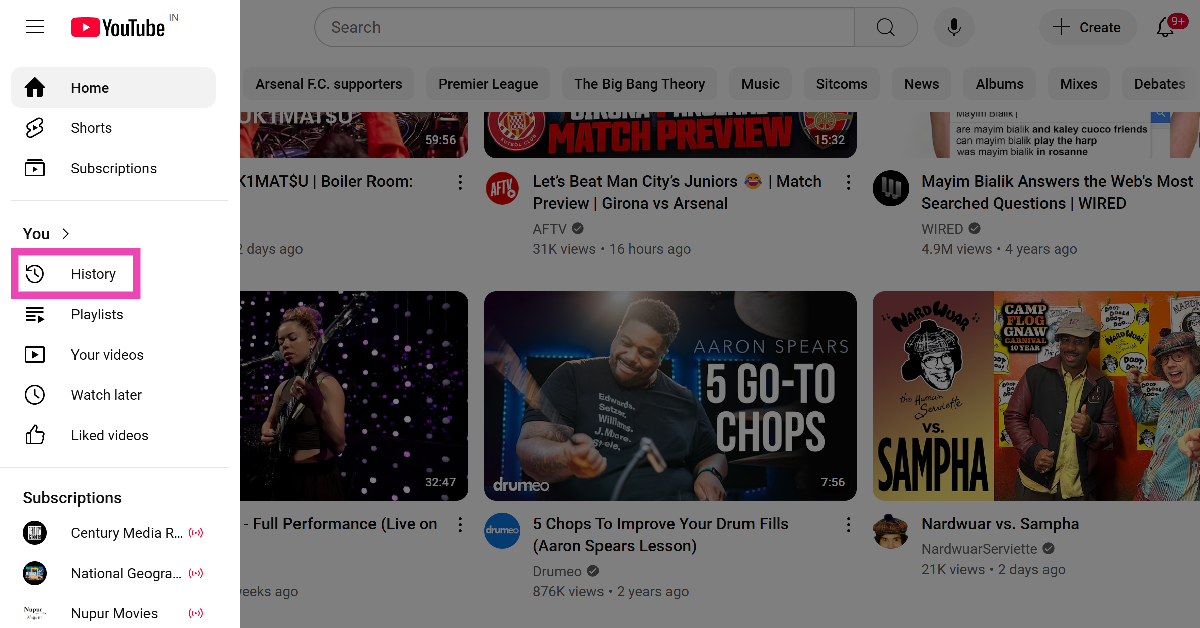Open the notifications bell
1200x628 pixels.
1166,27
